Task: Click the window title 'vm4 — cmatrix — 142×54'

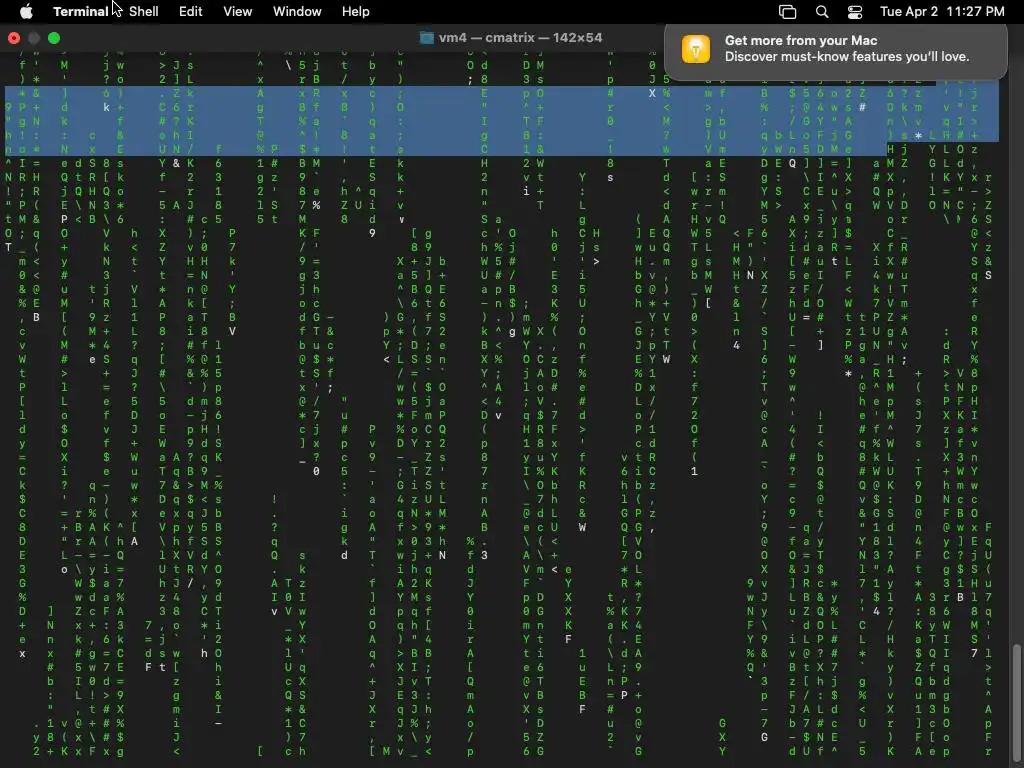Action: (x=520, y=38)
